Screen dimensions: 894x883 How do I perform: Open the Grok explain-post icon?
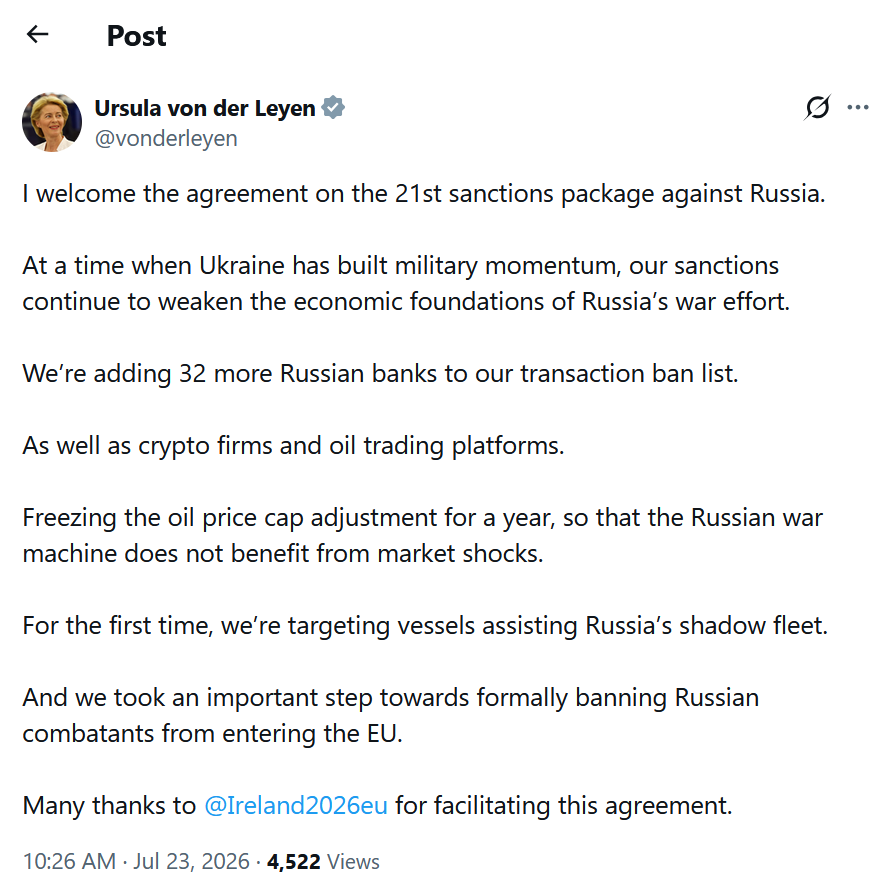coord(818,107)
